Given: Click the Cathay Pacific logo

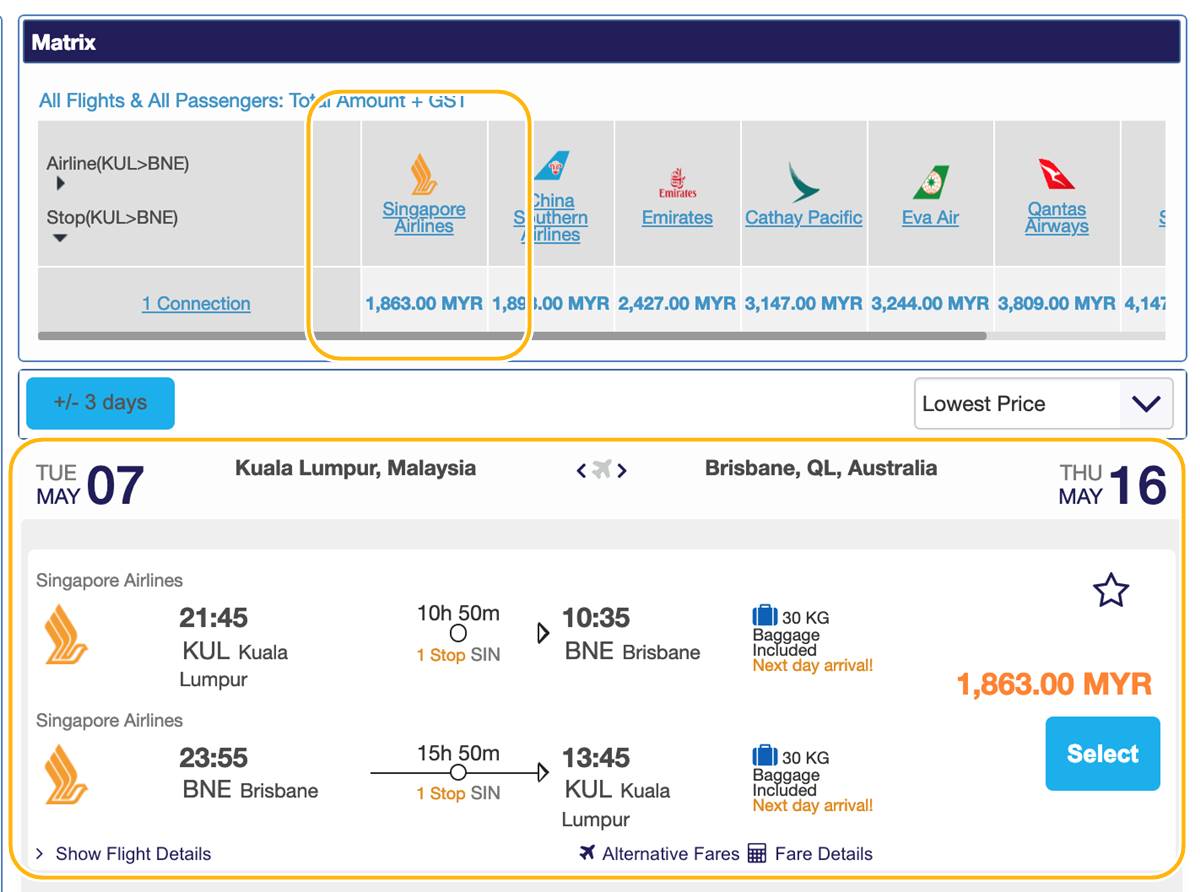Looking at the screenshot, I should (803, 182).
